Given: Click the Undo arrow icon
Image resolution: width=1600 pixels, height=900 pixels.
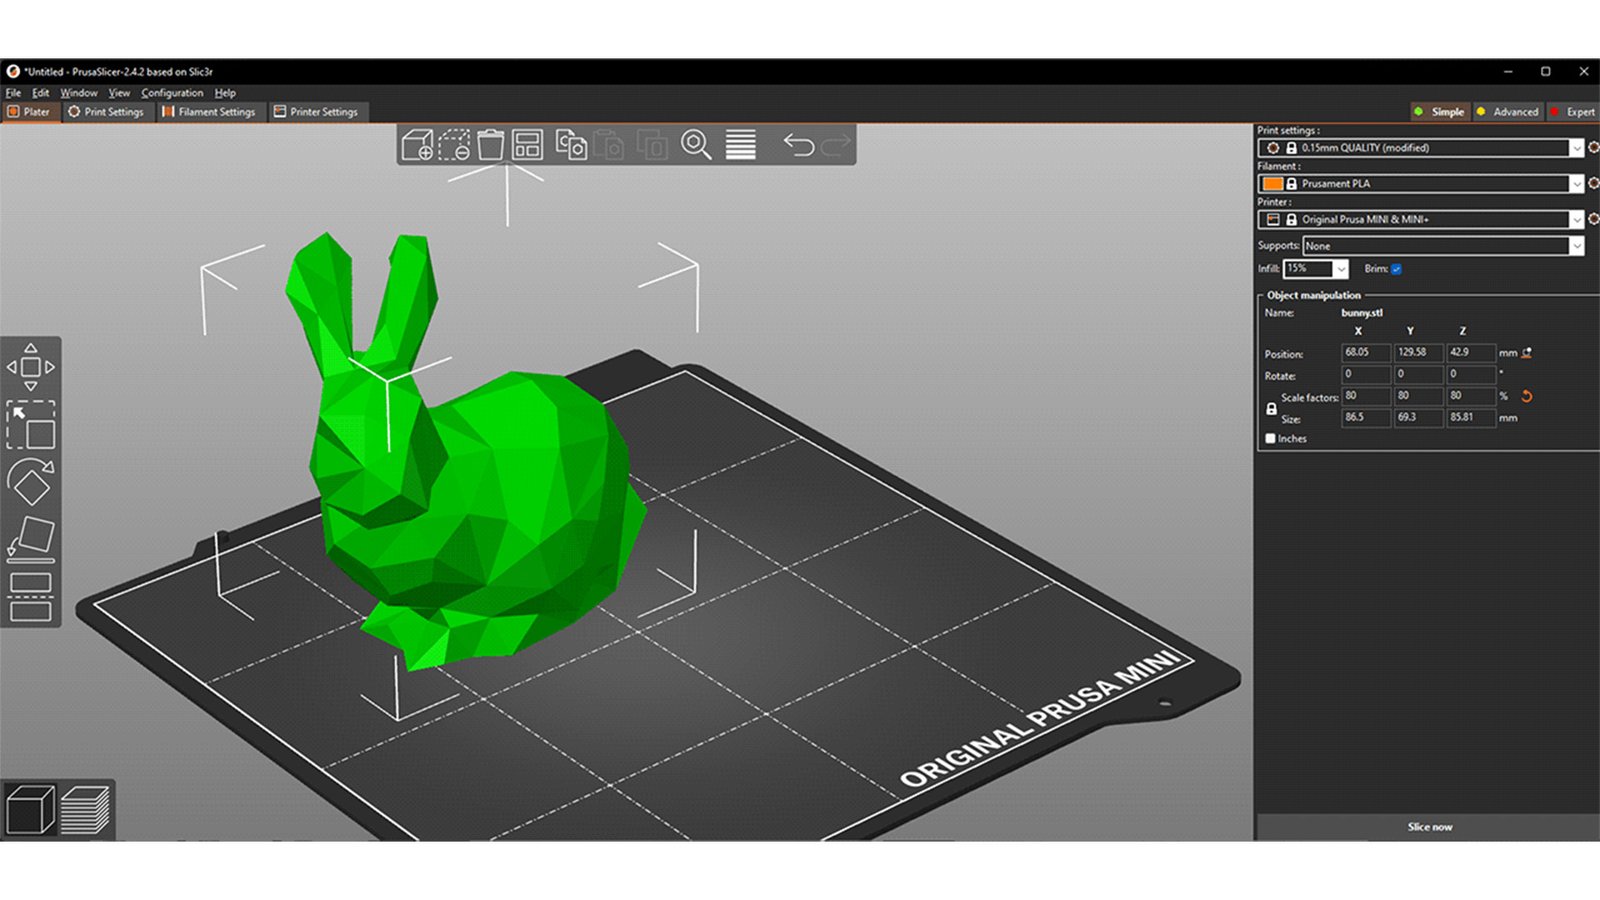Looking at the screenshot, I should pyautogui.click(x=798, y=145).
